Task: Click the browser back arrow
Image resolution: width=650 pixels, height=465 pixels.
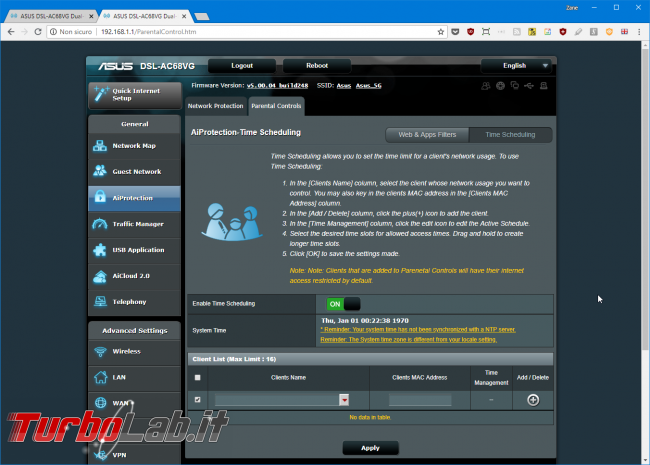Action: tap(11, 32)
